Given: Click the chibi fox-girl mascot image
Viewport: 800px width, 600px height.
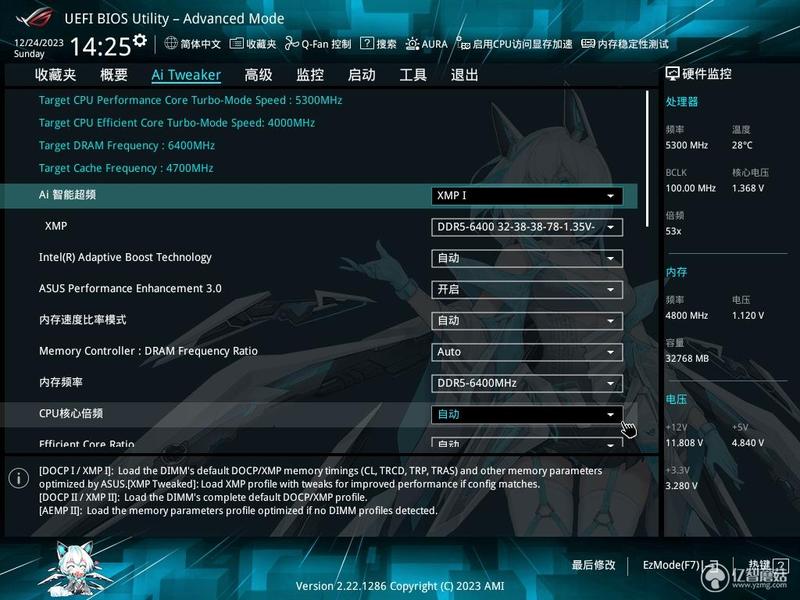Looking at the screenshot, I should point(77,569).
